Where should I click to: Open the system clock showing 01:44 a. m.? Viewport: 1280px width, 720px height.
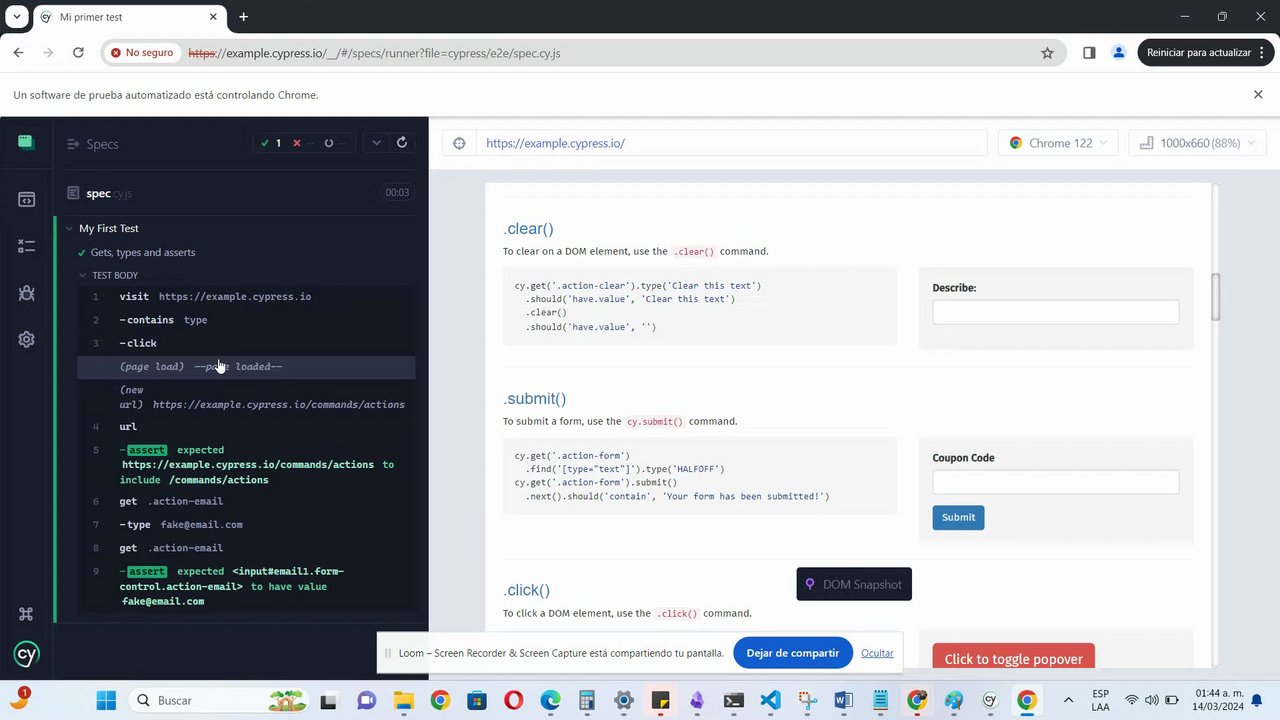tap(1218, 700)
